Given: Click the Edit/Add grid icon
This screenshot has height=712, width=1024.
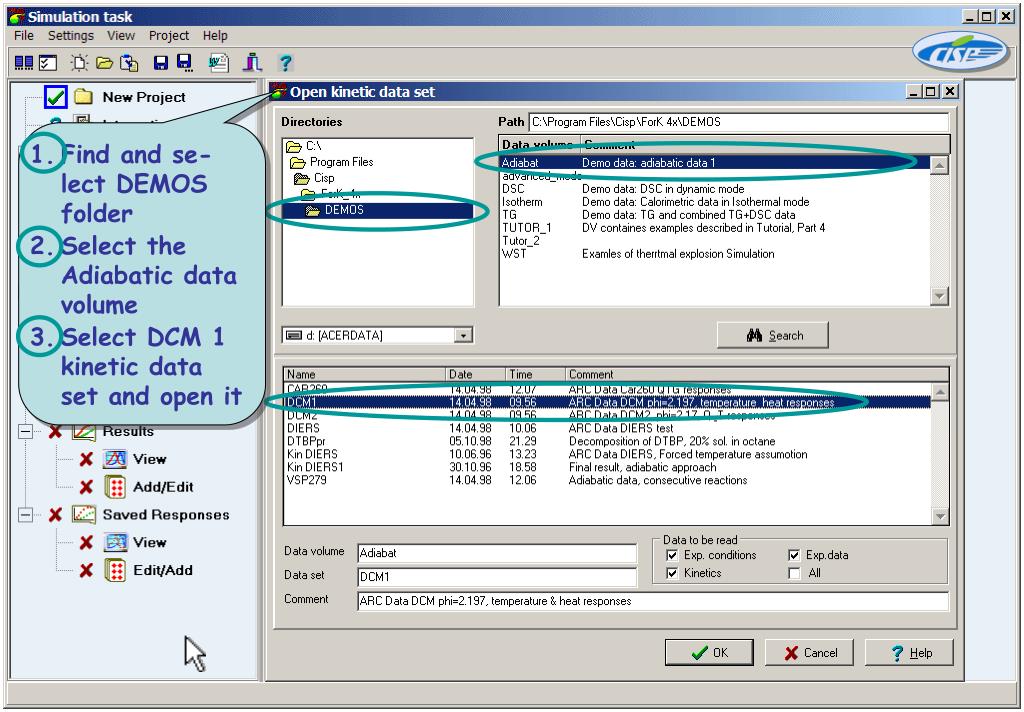Looking at the screenshot, I should [115, 570].
